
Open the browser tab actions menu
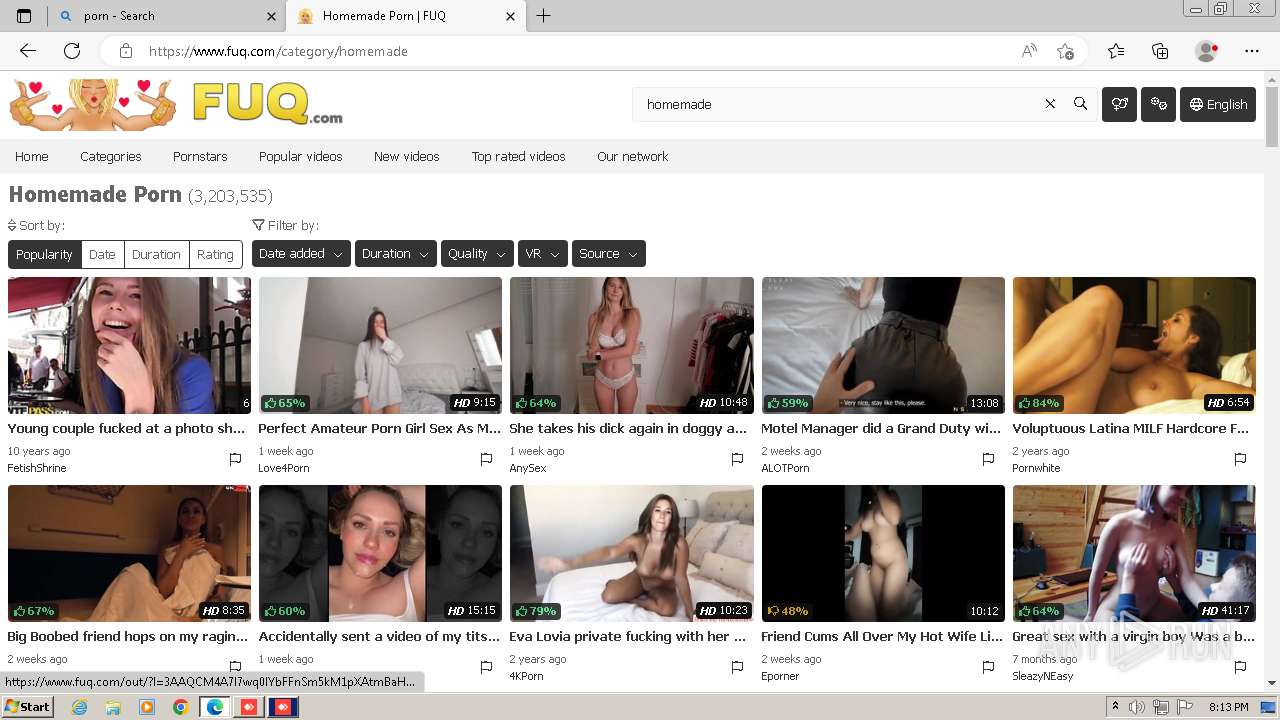click(x=24, y=16)
